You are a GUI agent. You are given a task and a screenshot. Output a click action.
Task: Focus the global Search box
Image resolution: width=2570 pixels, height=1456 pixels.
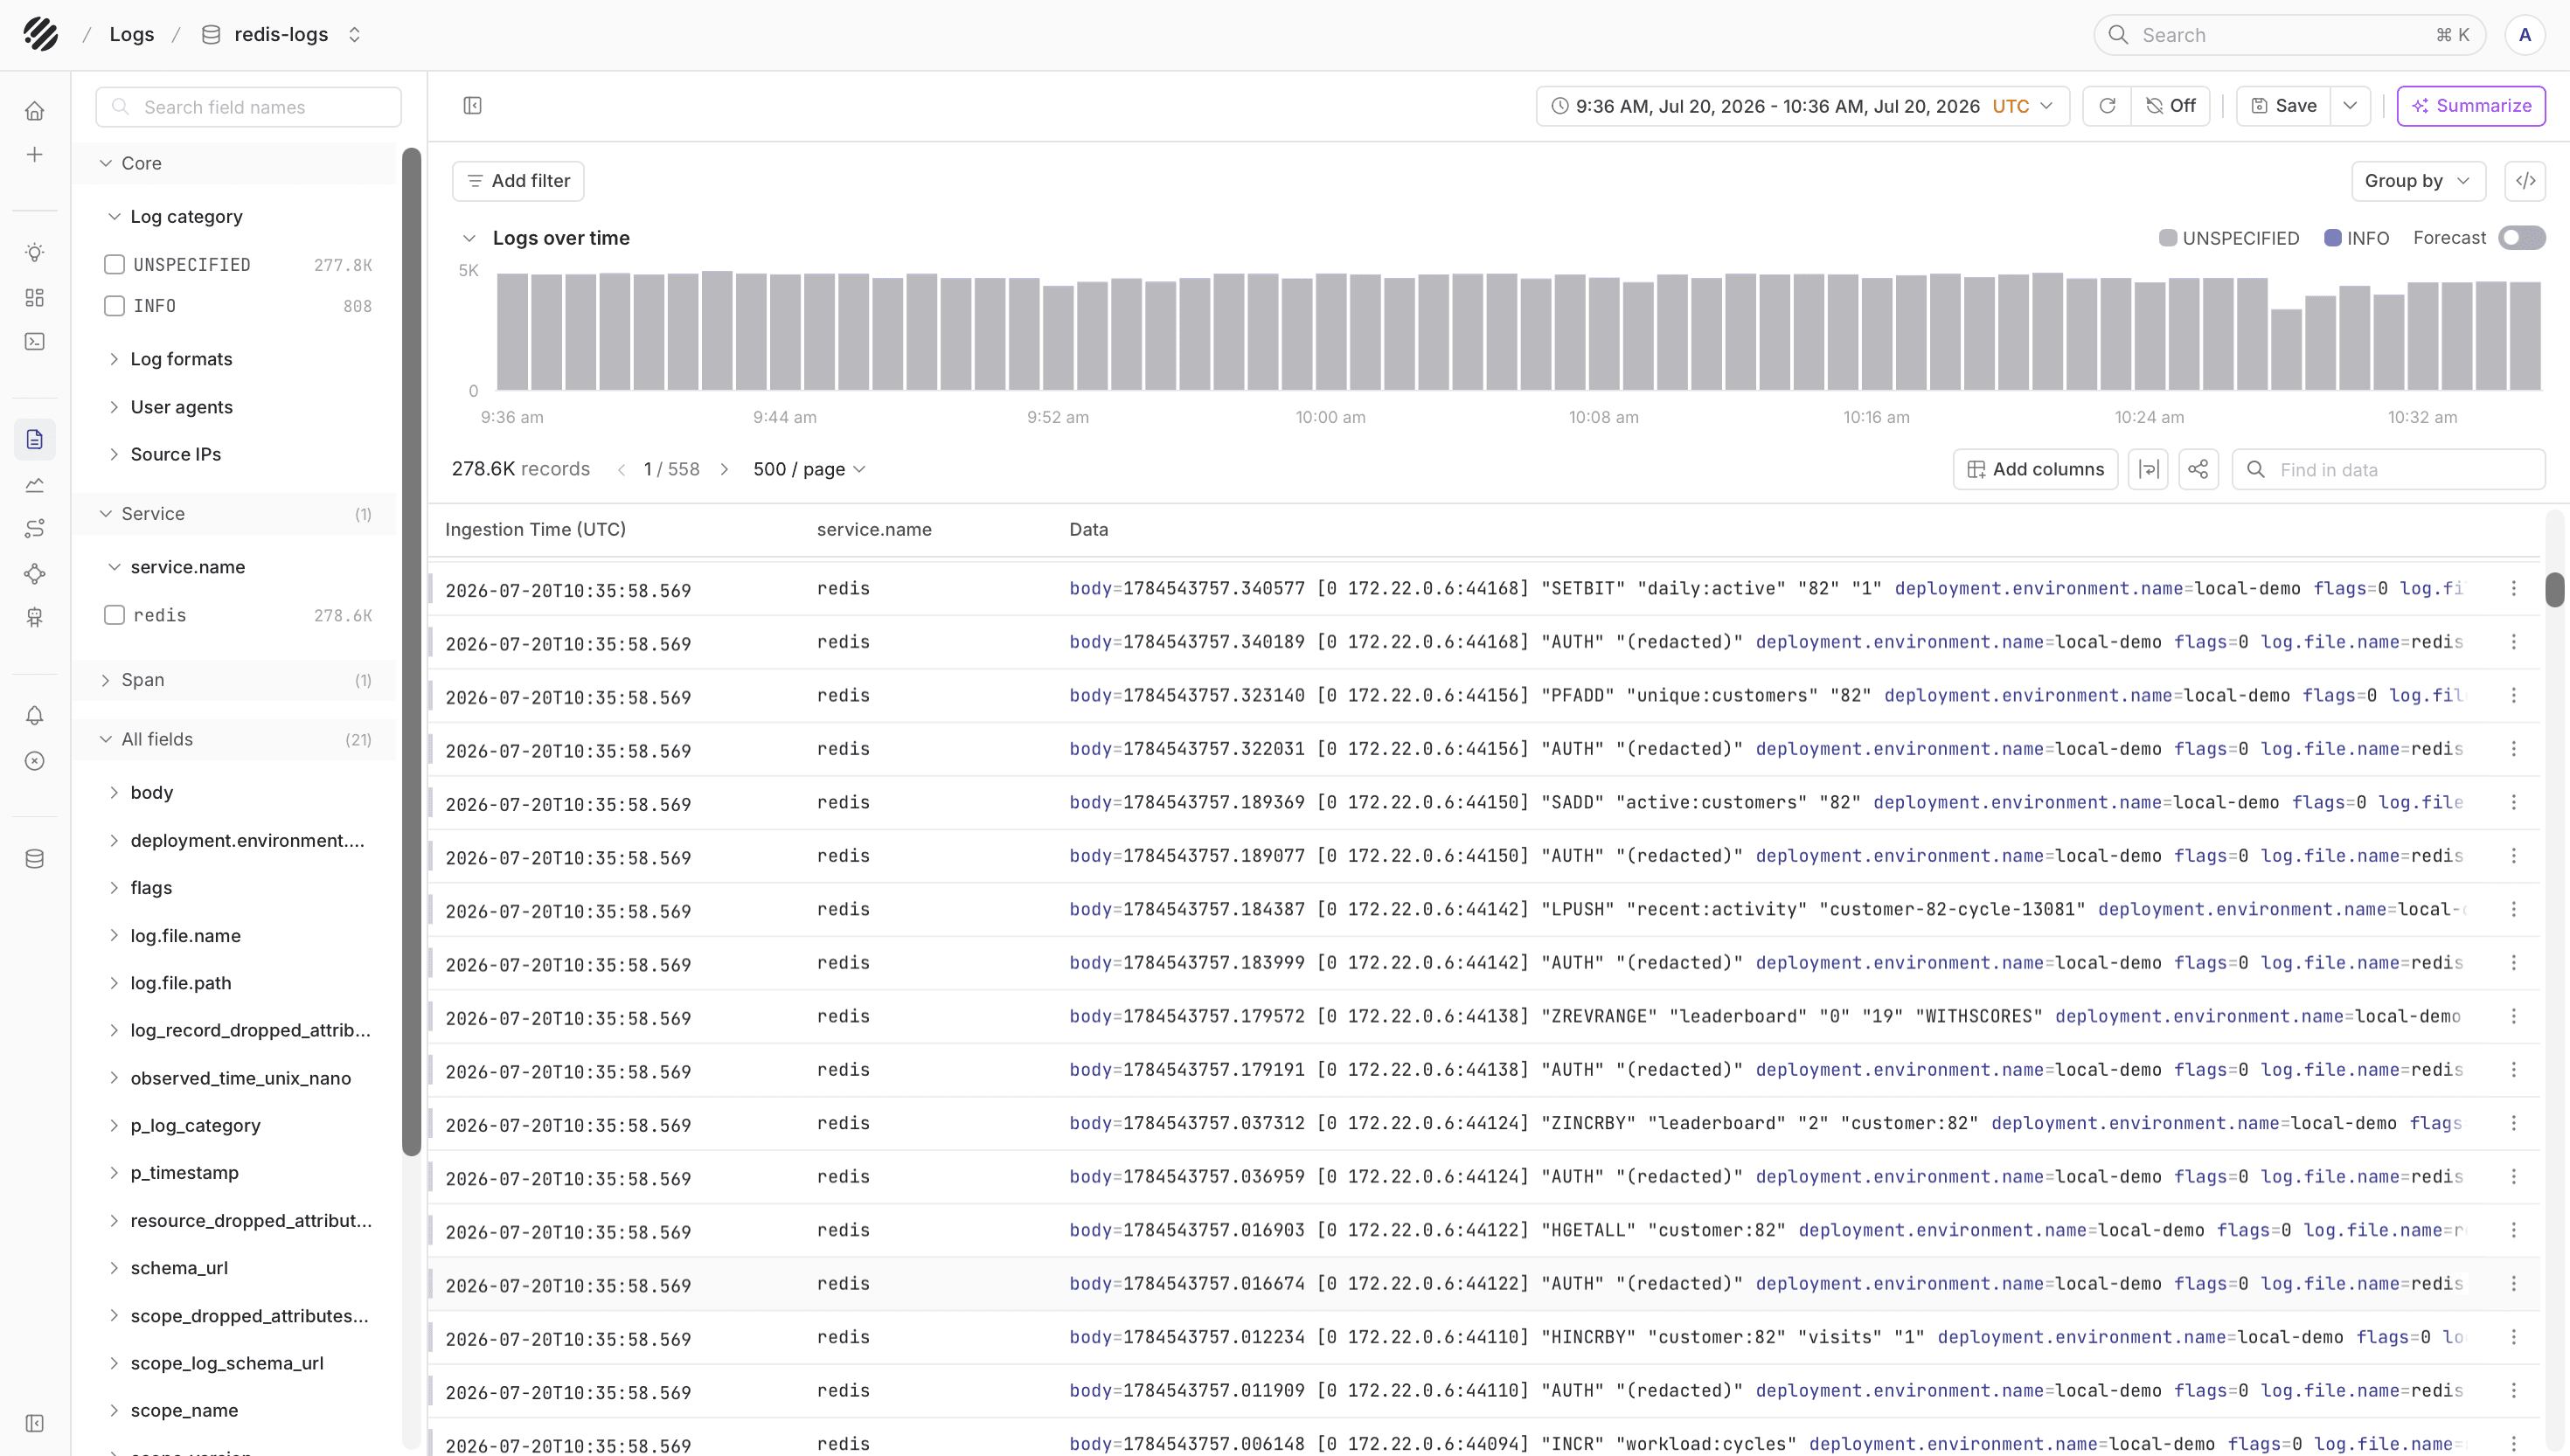(x=2289, y=35)
